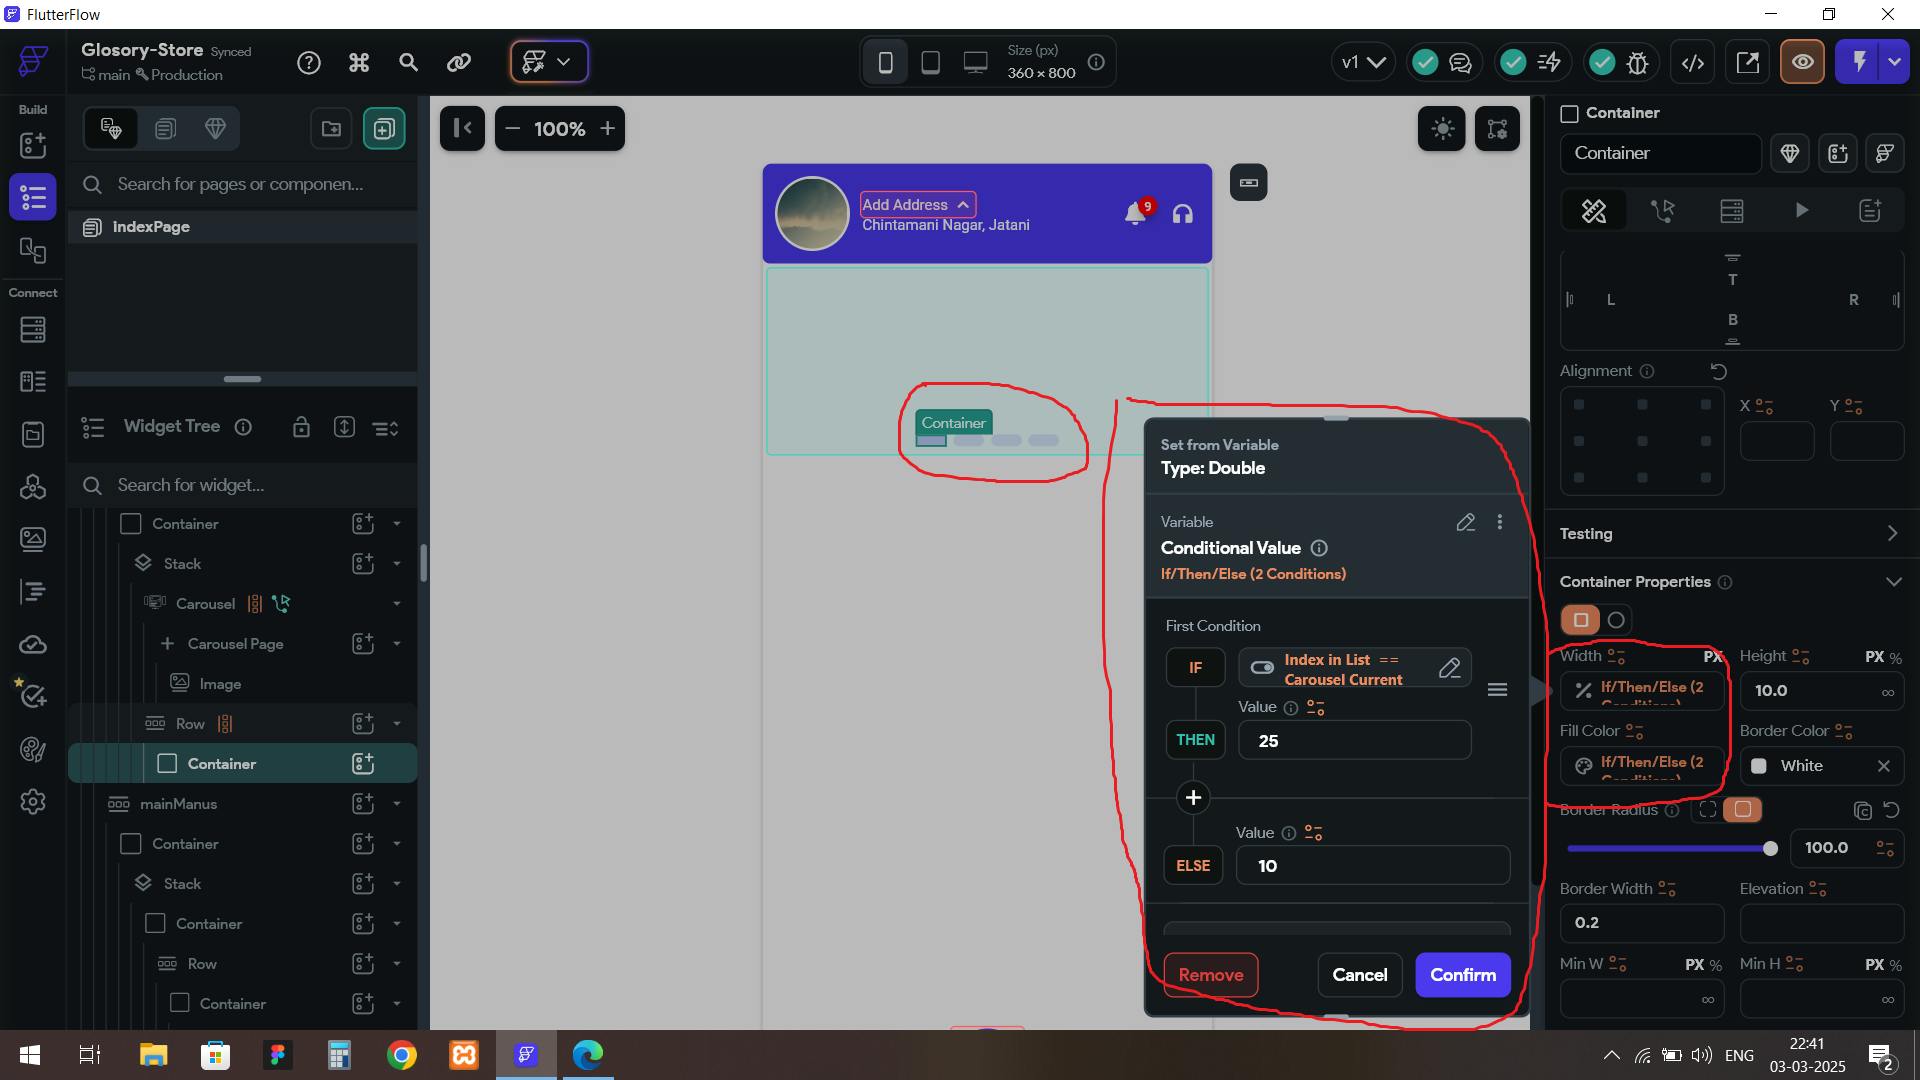Image resolution: width=1920 pixels, height=1080 pixels.
Task: Collapse the Container Properties section
Action: [1892, 582]
